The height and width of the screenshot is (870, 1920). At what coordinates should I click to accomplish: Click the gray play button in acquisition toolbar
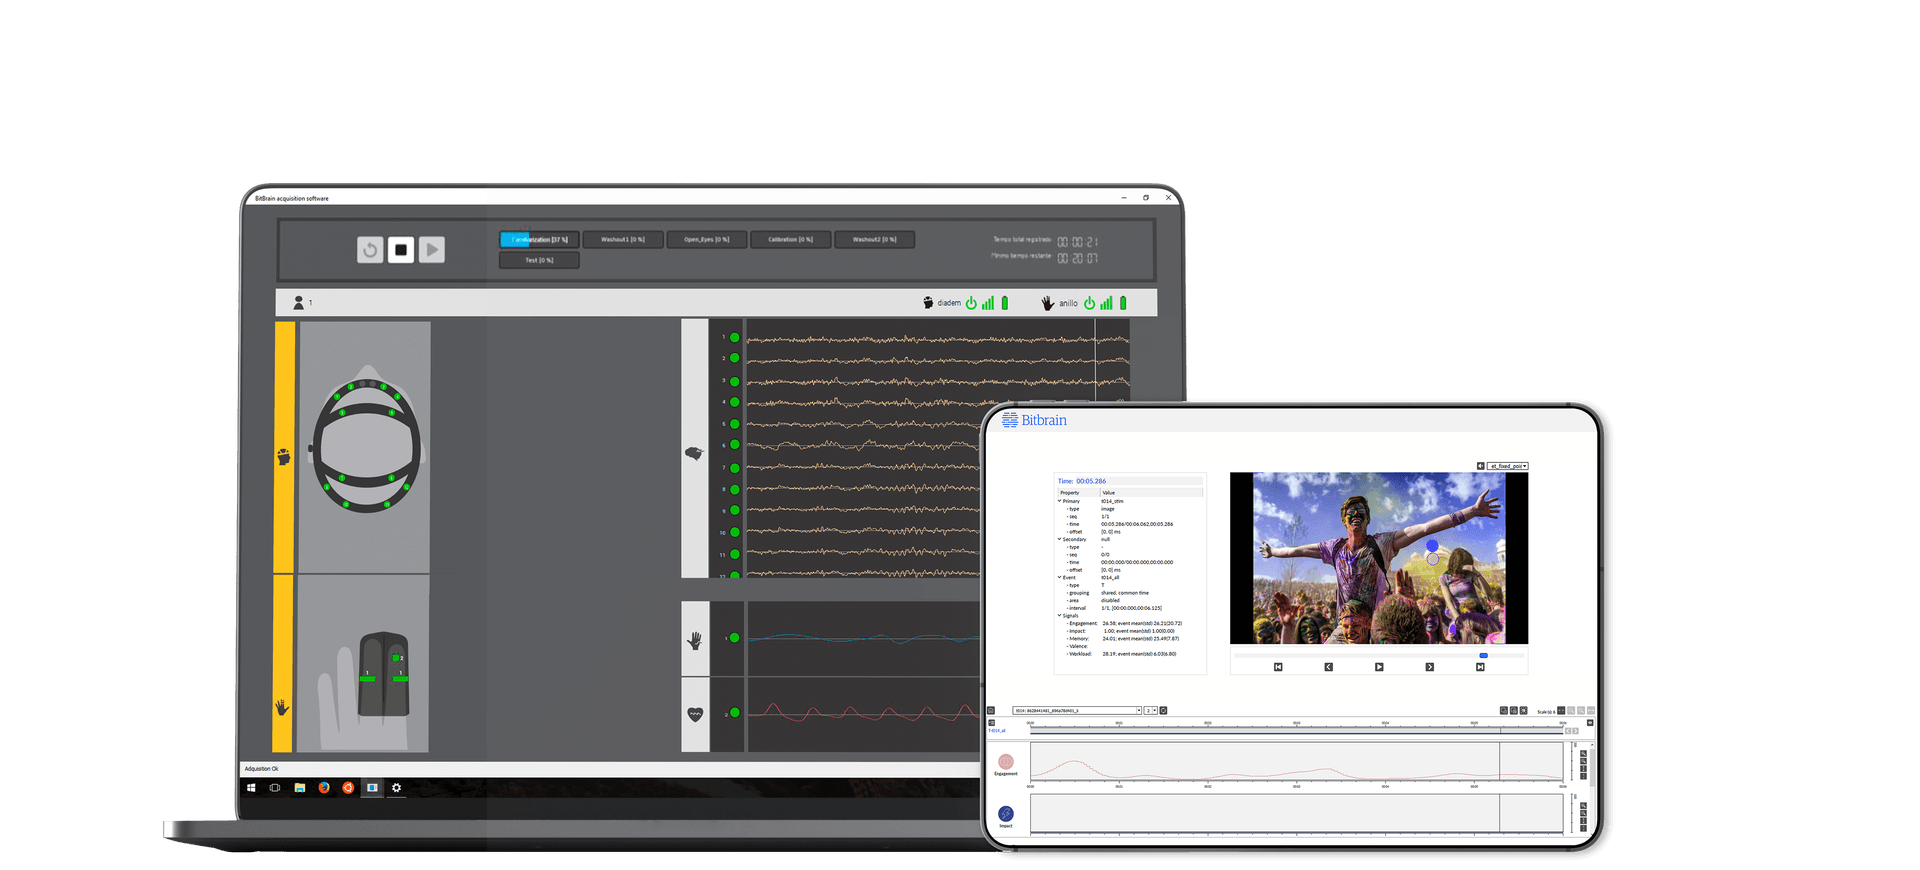point(431,250)
